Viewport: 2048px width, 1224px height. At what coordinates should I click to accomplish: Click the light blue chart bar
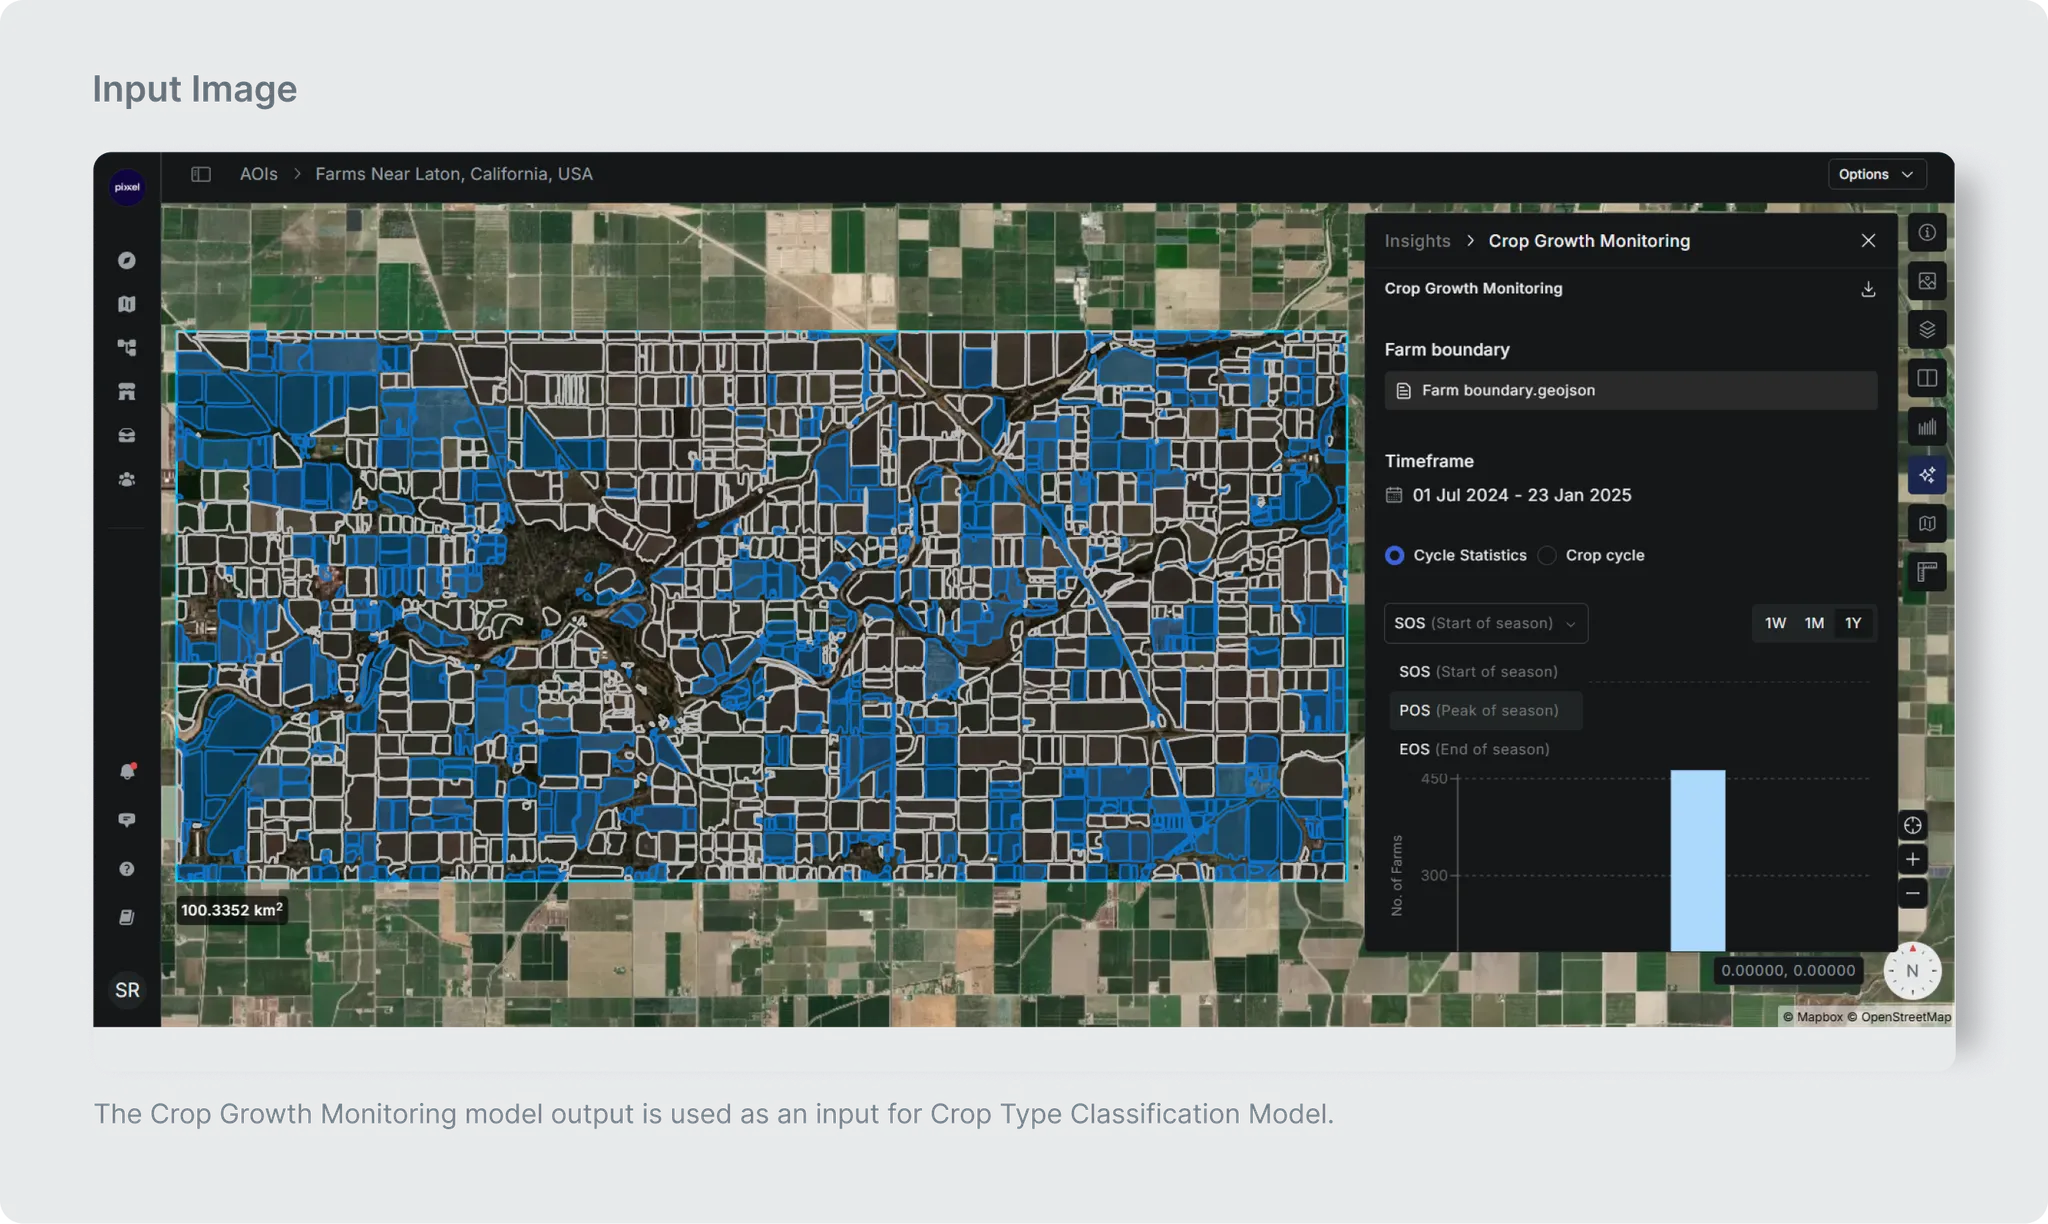(1697, 860)
